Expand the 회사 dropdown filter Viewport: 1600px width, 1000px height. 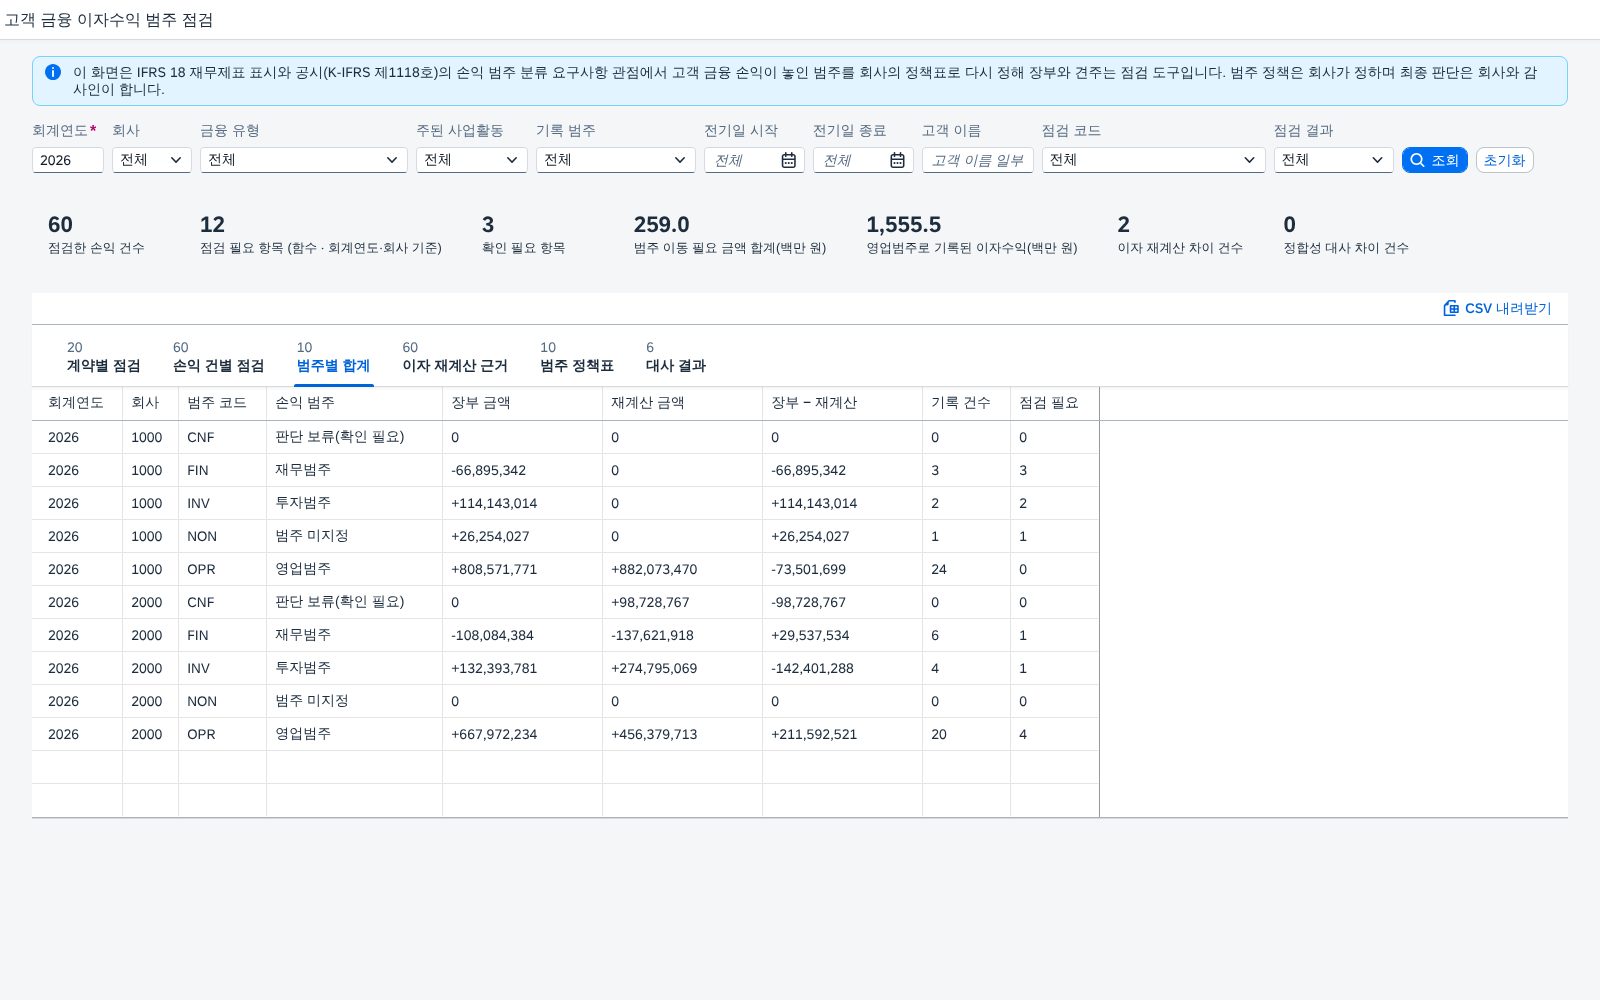152,160
